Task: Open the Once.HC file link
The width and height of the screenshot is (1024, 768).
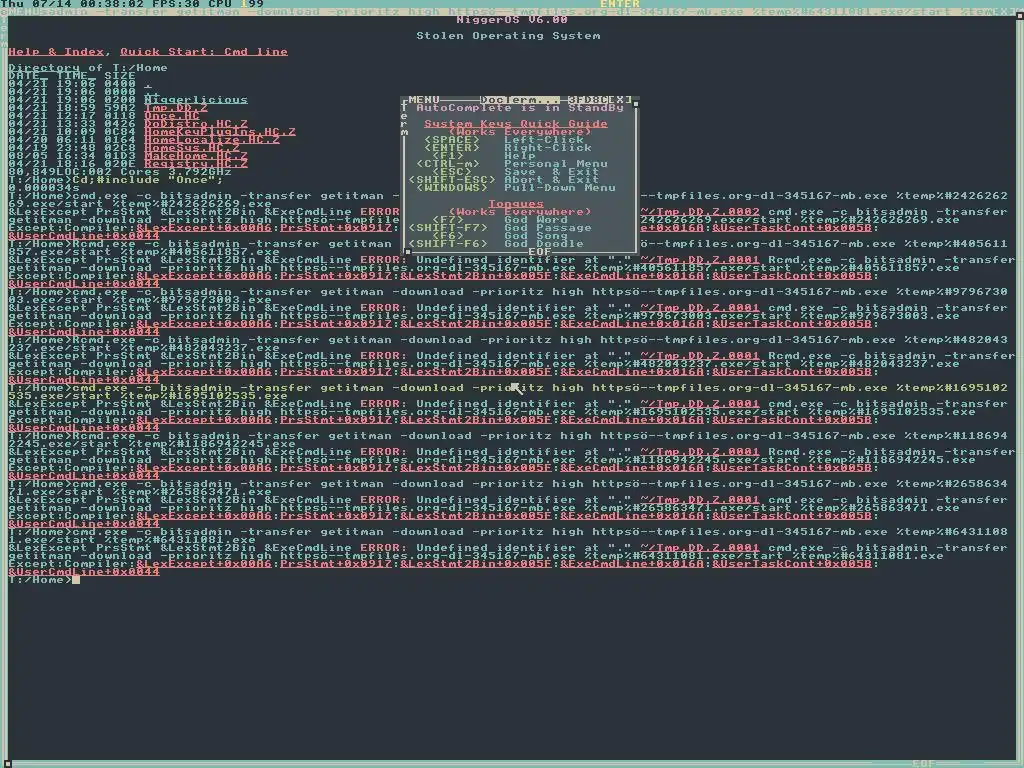Action: pyautogui.click(x=172, y=116)
